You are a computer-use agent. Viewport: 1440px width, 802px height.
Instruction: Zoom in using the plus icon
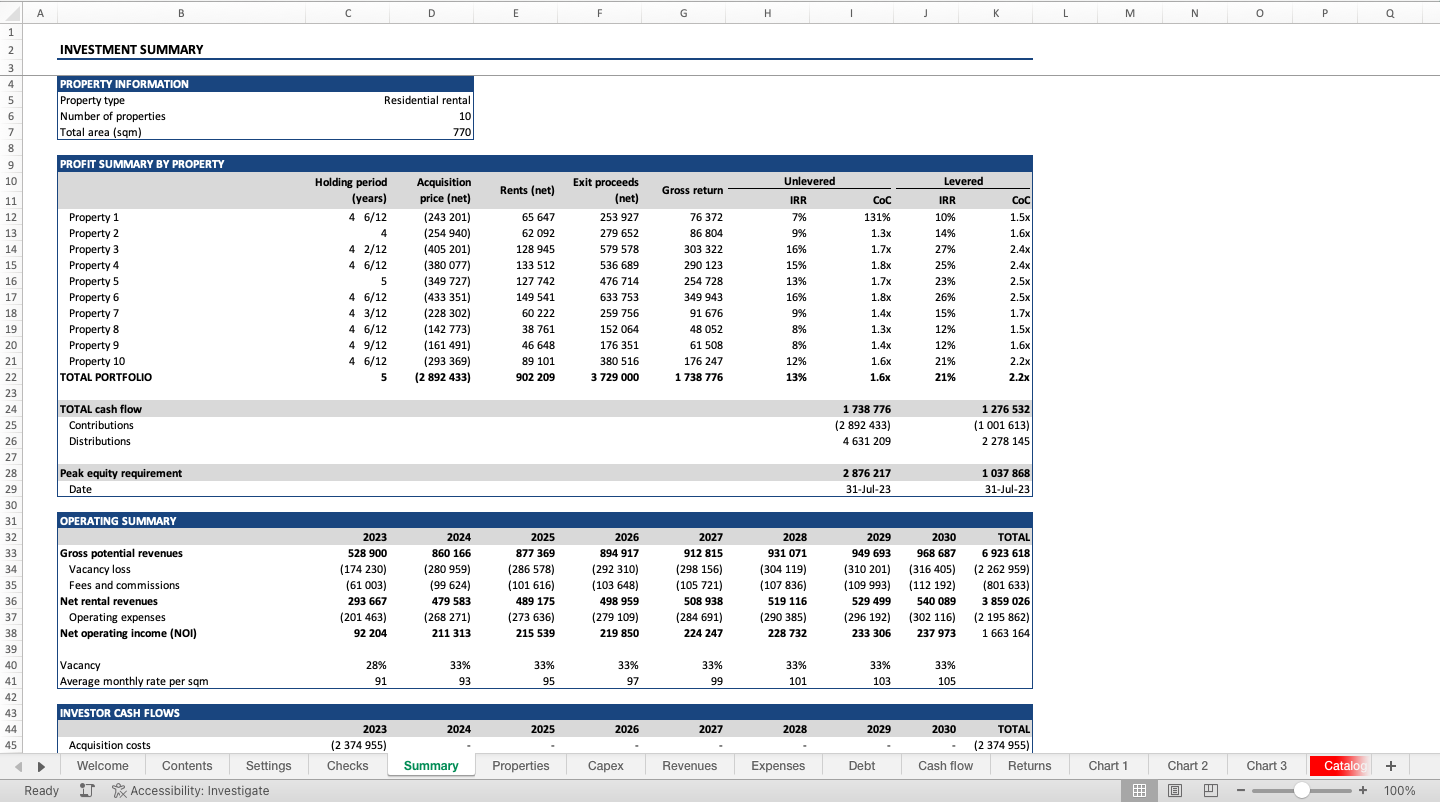[x=1362, y=790]
